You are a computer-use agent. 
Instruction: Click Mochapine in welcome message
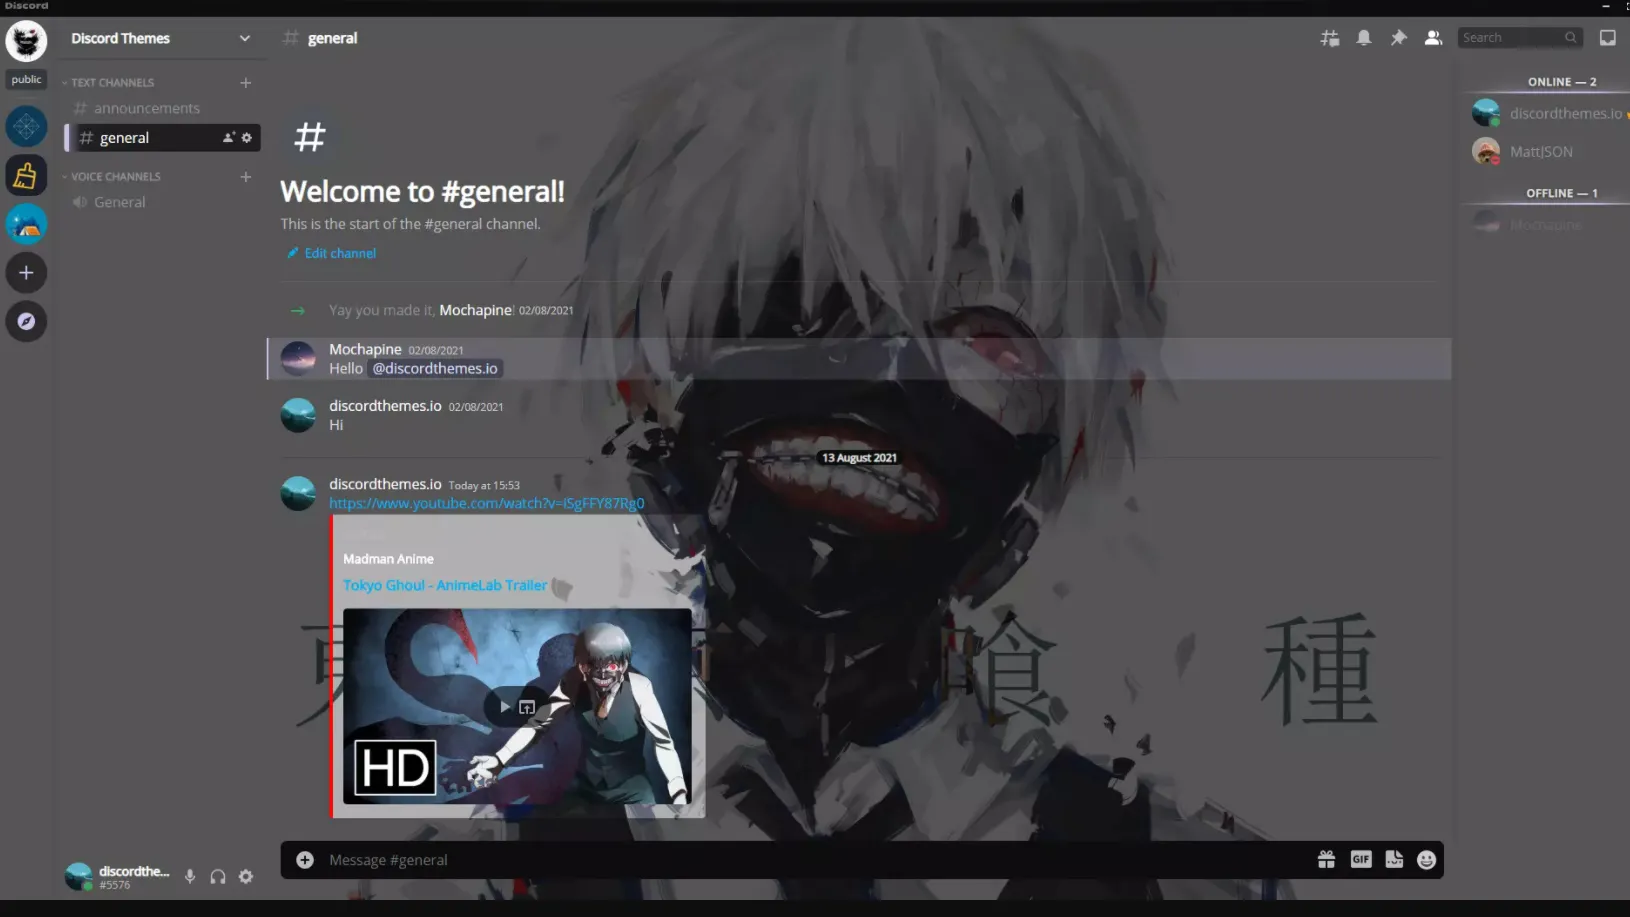(x=476, y=311)
